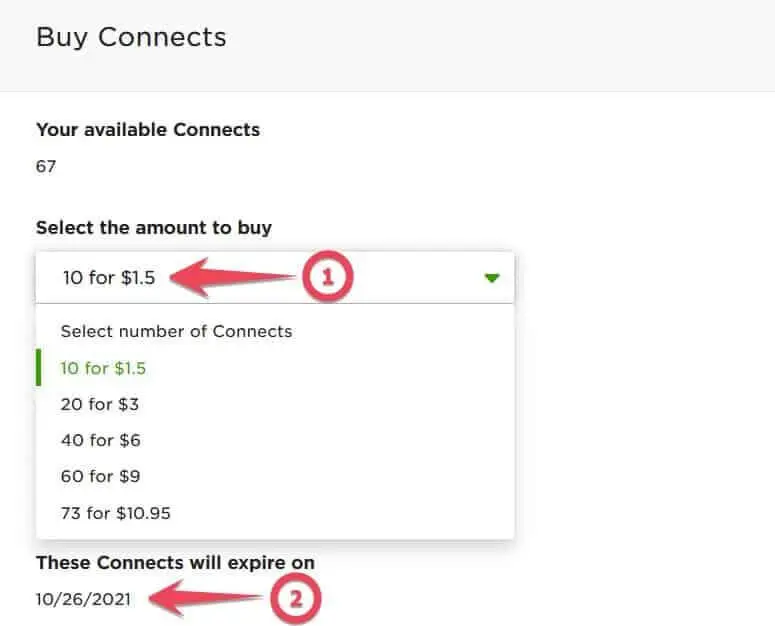Choose the 40 for $6 option
This screenshot has width=775, height=626.
coord(99,440)
